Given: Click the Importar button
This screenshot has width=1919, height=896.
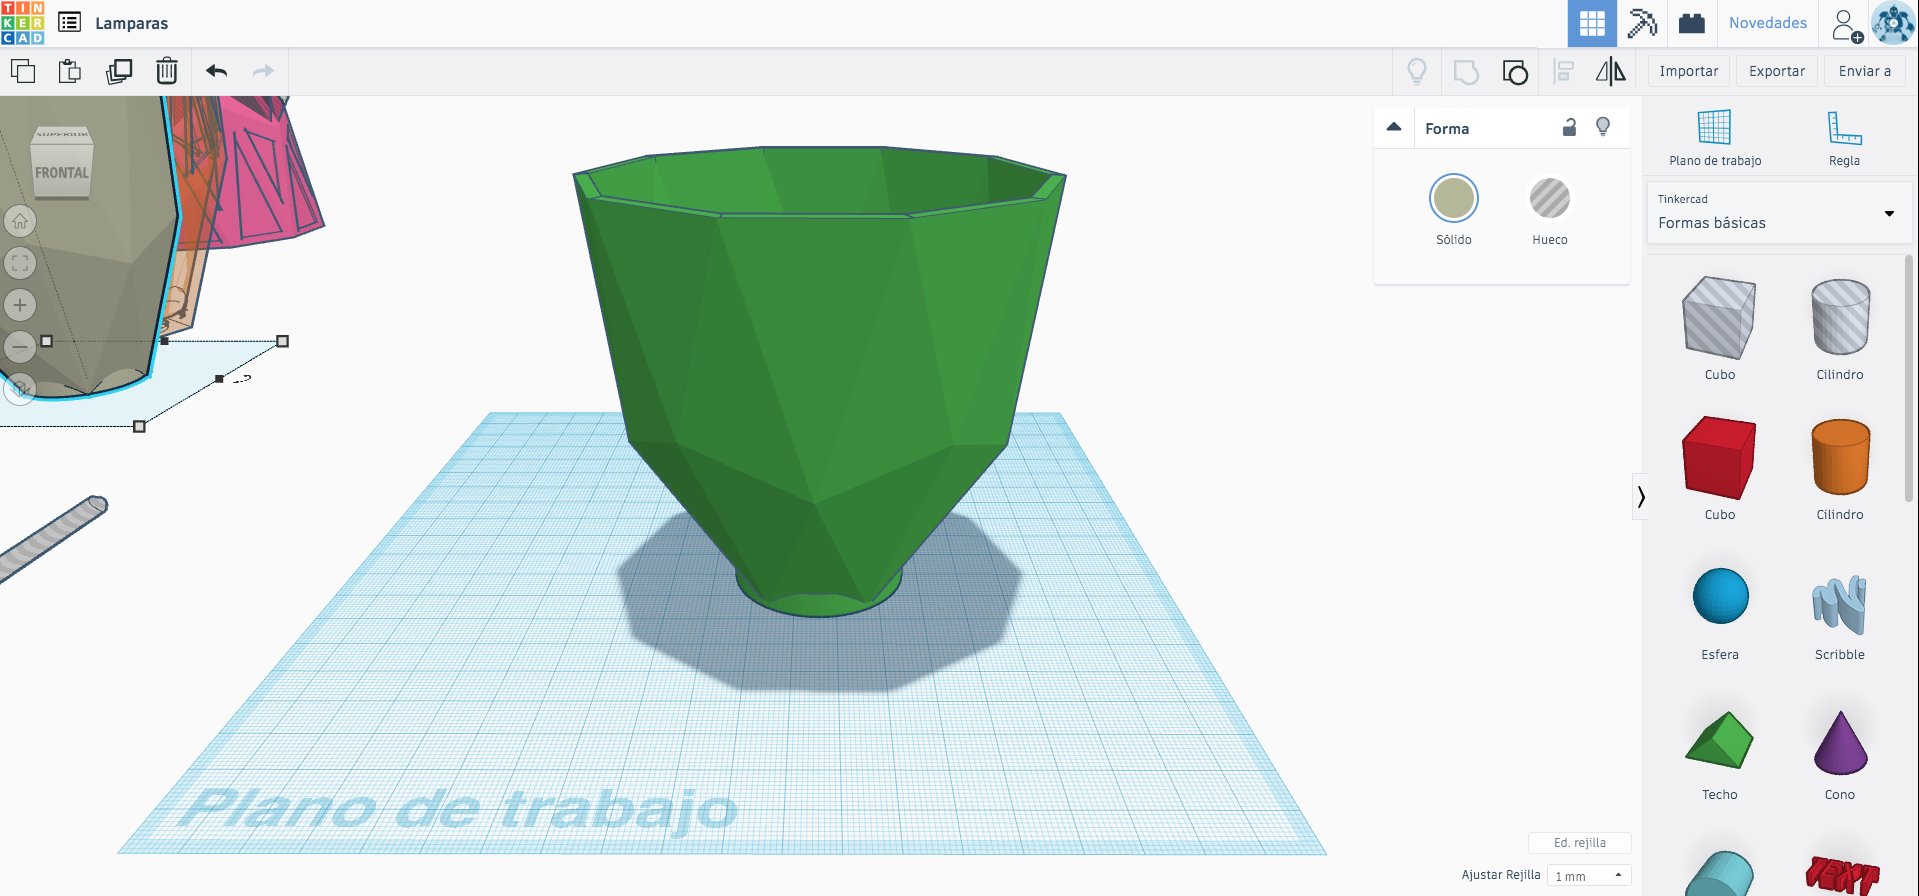Looking at the screenshot, I should pyautogui.click(x=1688, y=71).
